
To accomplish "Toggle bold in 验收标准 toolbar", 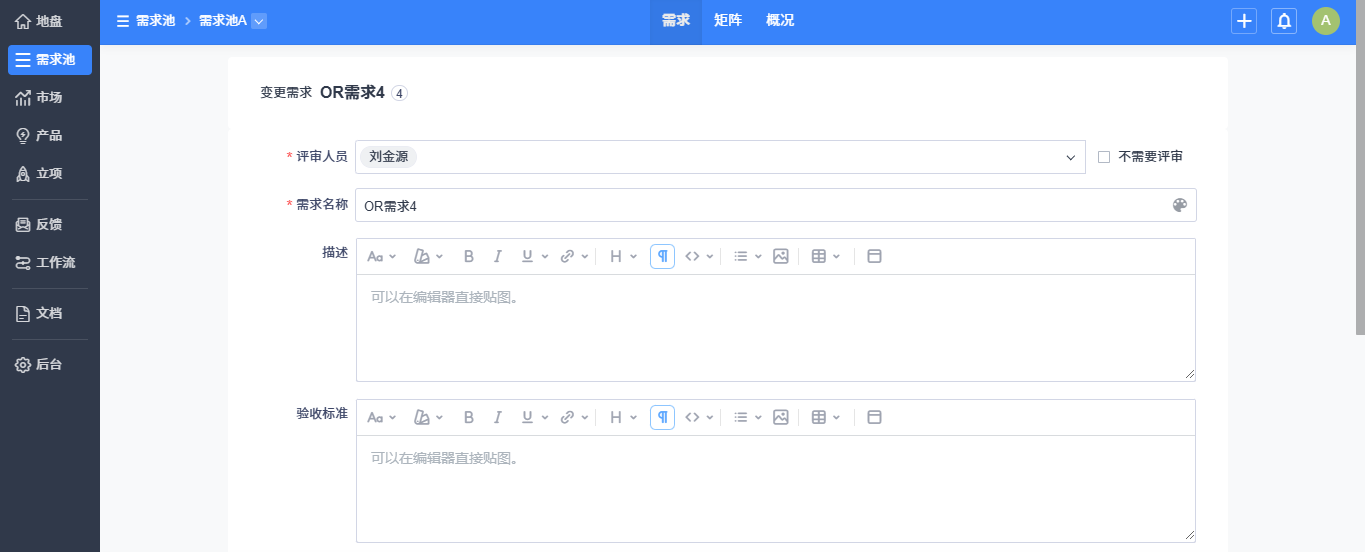I will click(x=468, y=418).
